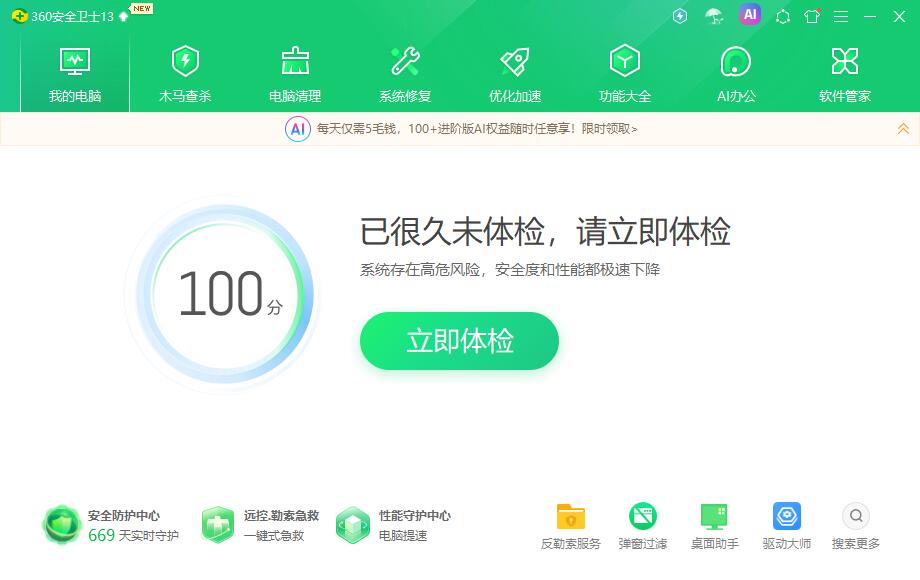Screen dimensions: 920x580
Task: Click the 远控.勒索急救 label
Action: click(x=282, y=515)
